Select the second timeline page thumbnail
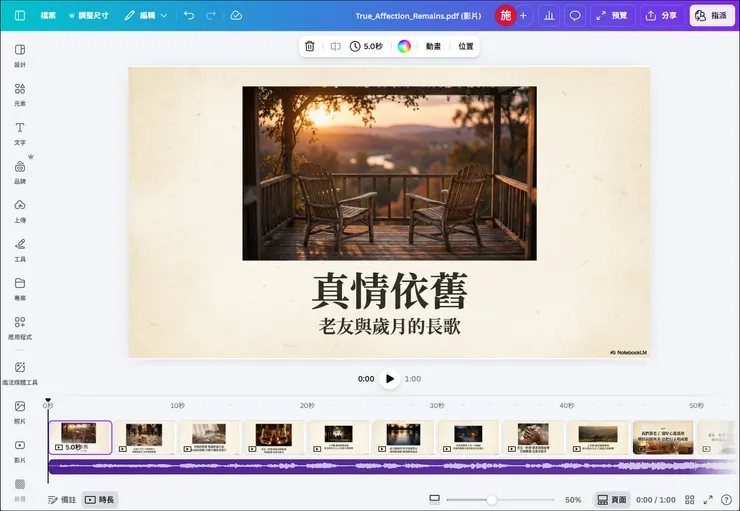Viewport: 740px width, 511px height. [x=144, y=437]
